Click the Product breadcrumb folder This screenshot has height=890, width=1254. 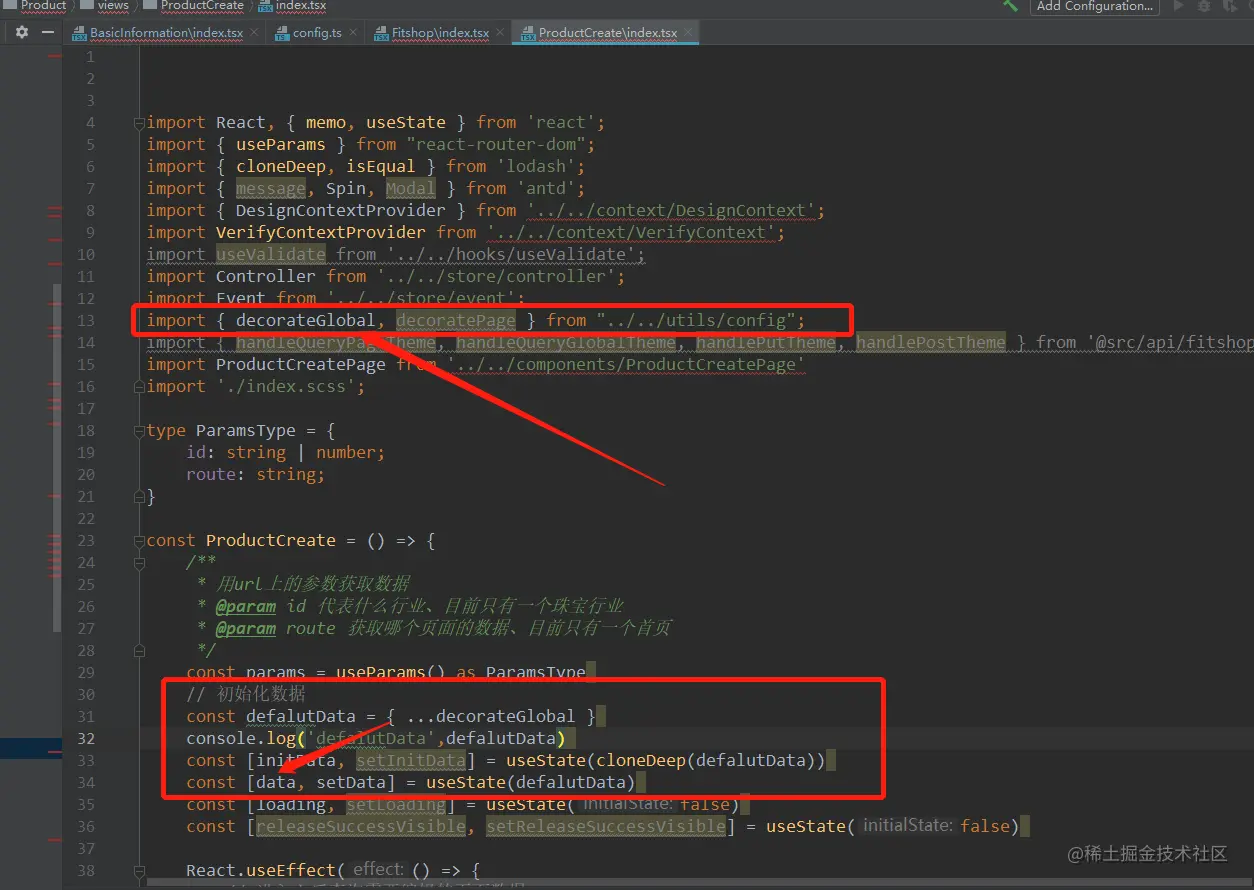tap(35, 5)
